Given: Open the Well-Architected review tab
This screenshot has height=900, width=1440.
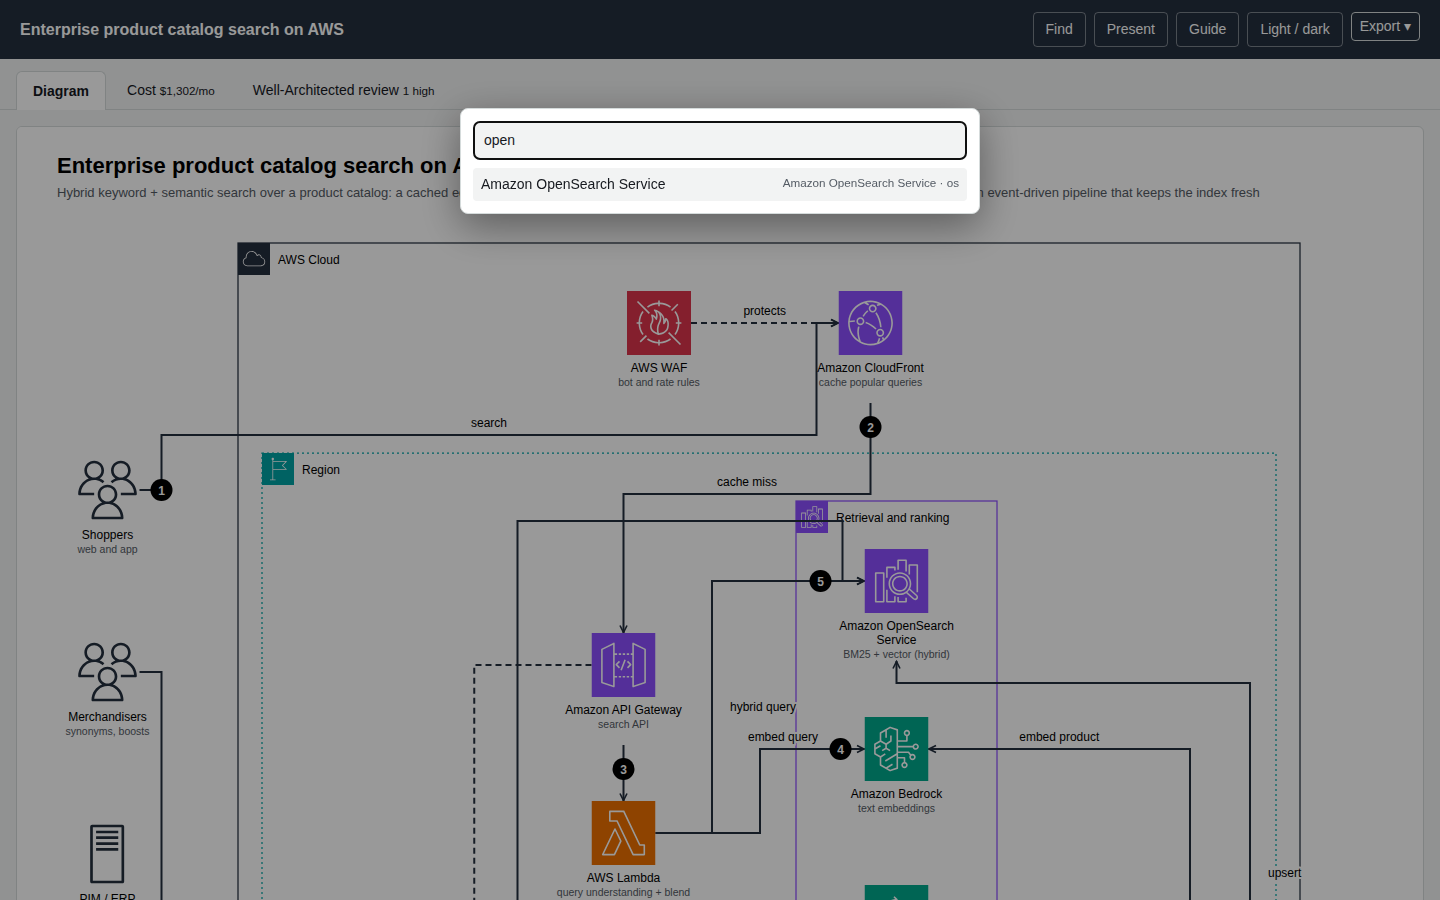Looking at the screenshot, I should tap(343, 90).
